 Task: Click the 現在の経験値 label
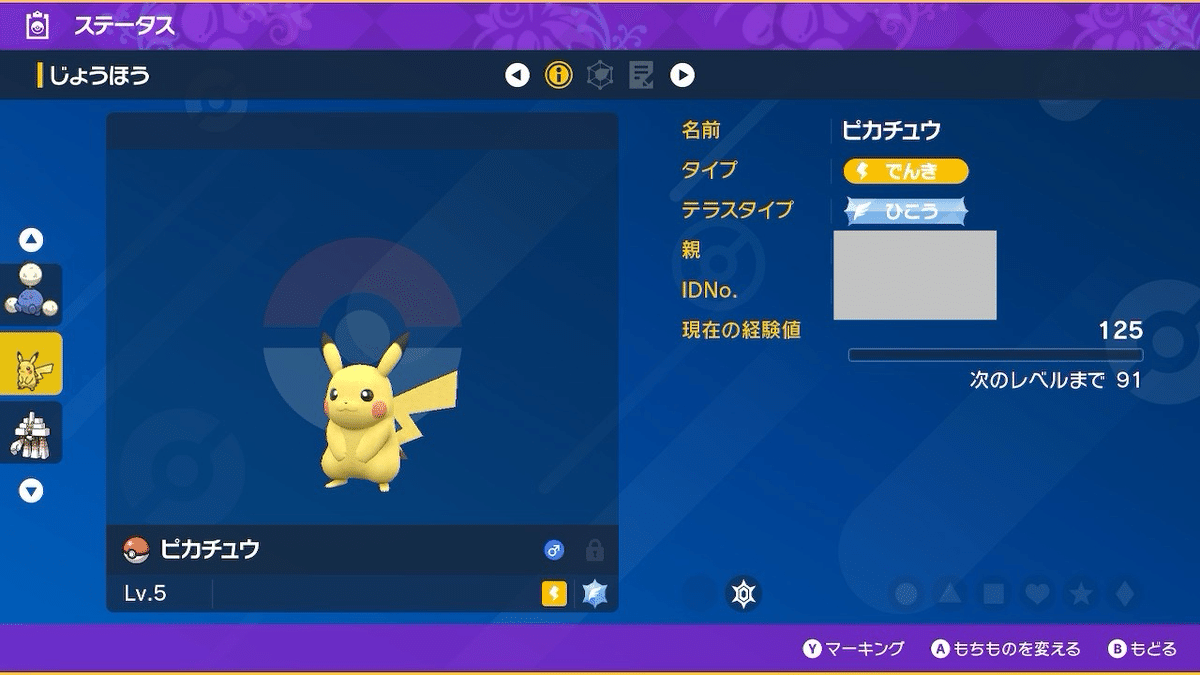click(741, 330)
